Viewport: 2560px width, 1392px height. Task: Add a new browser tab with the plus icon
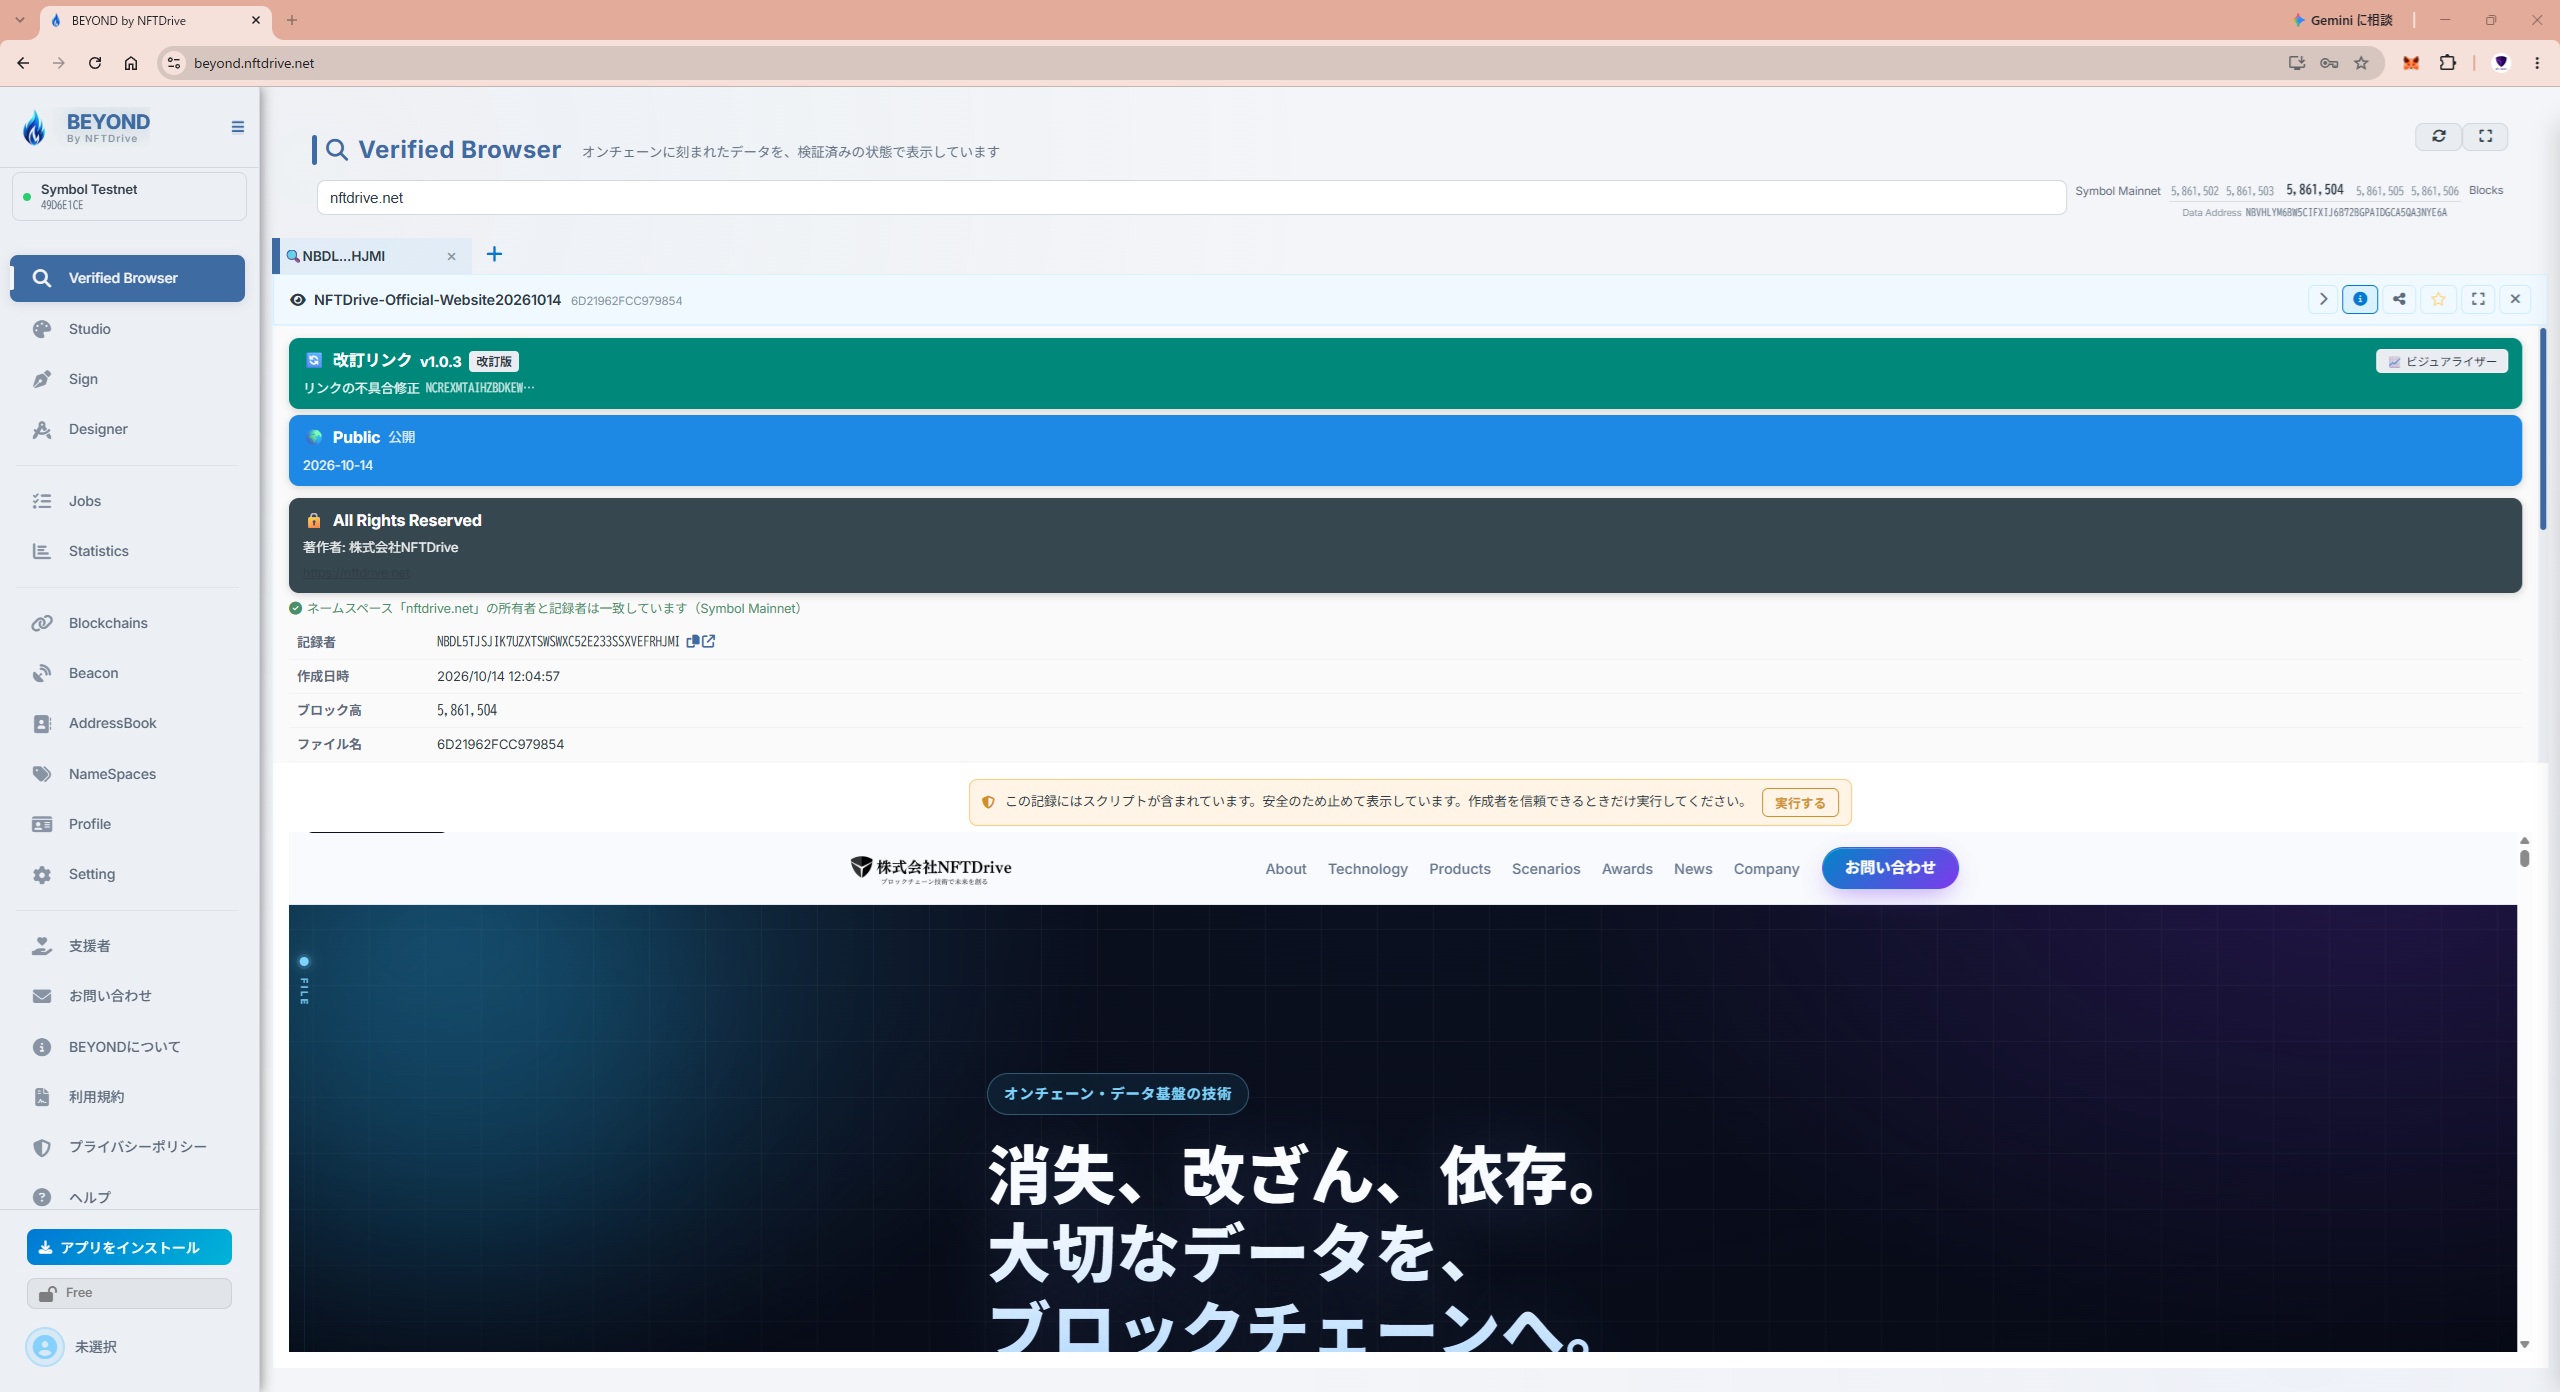[x=494, y=254]
